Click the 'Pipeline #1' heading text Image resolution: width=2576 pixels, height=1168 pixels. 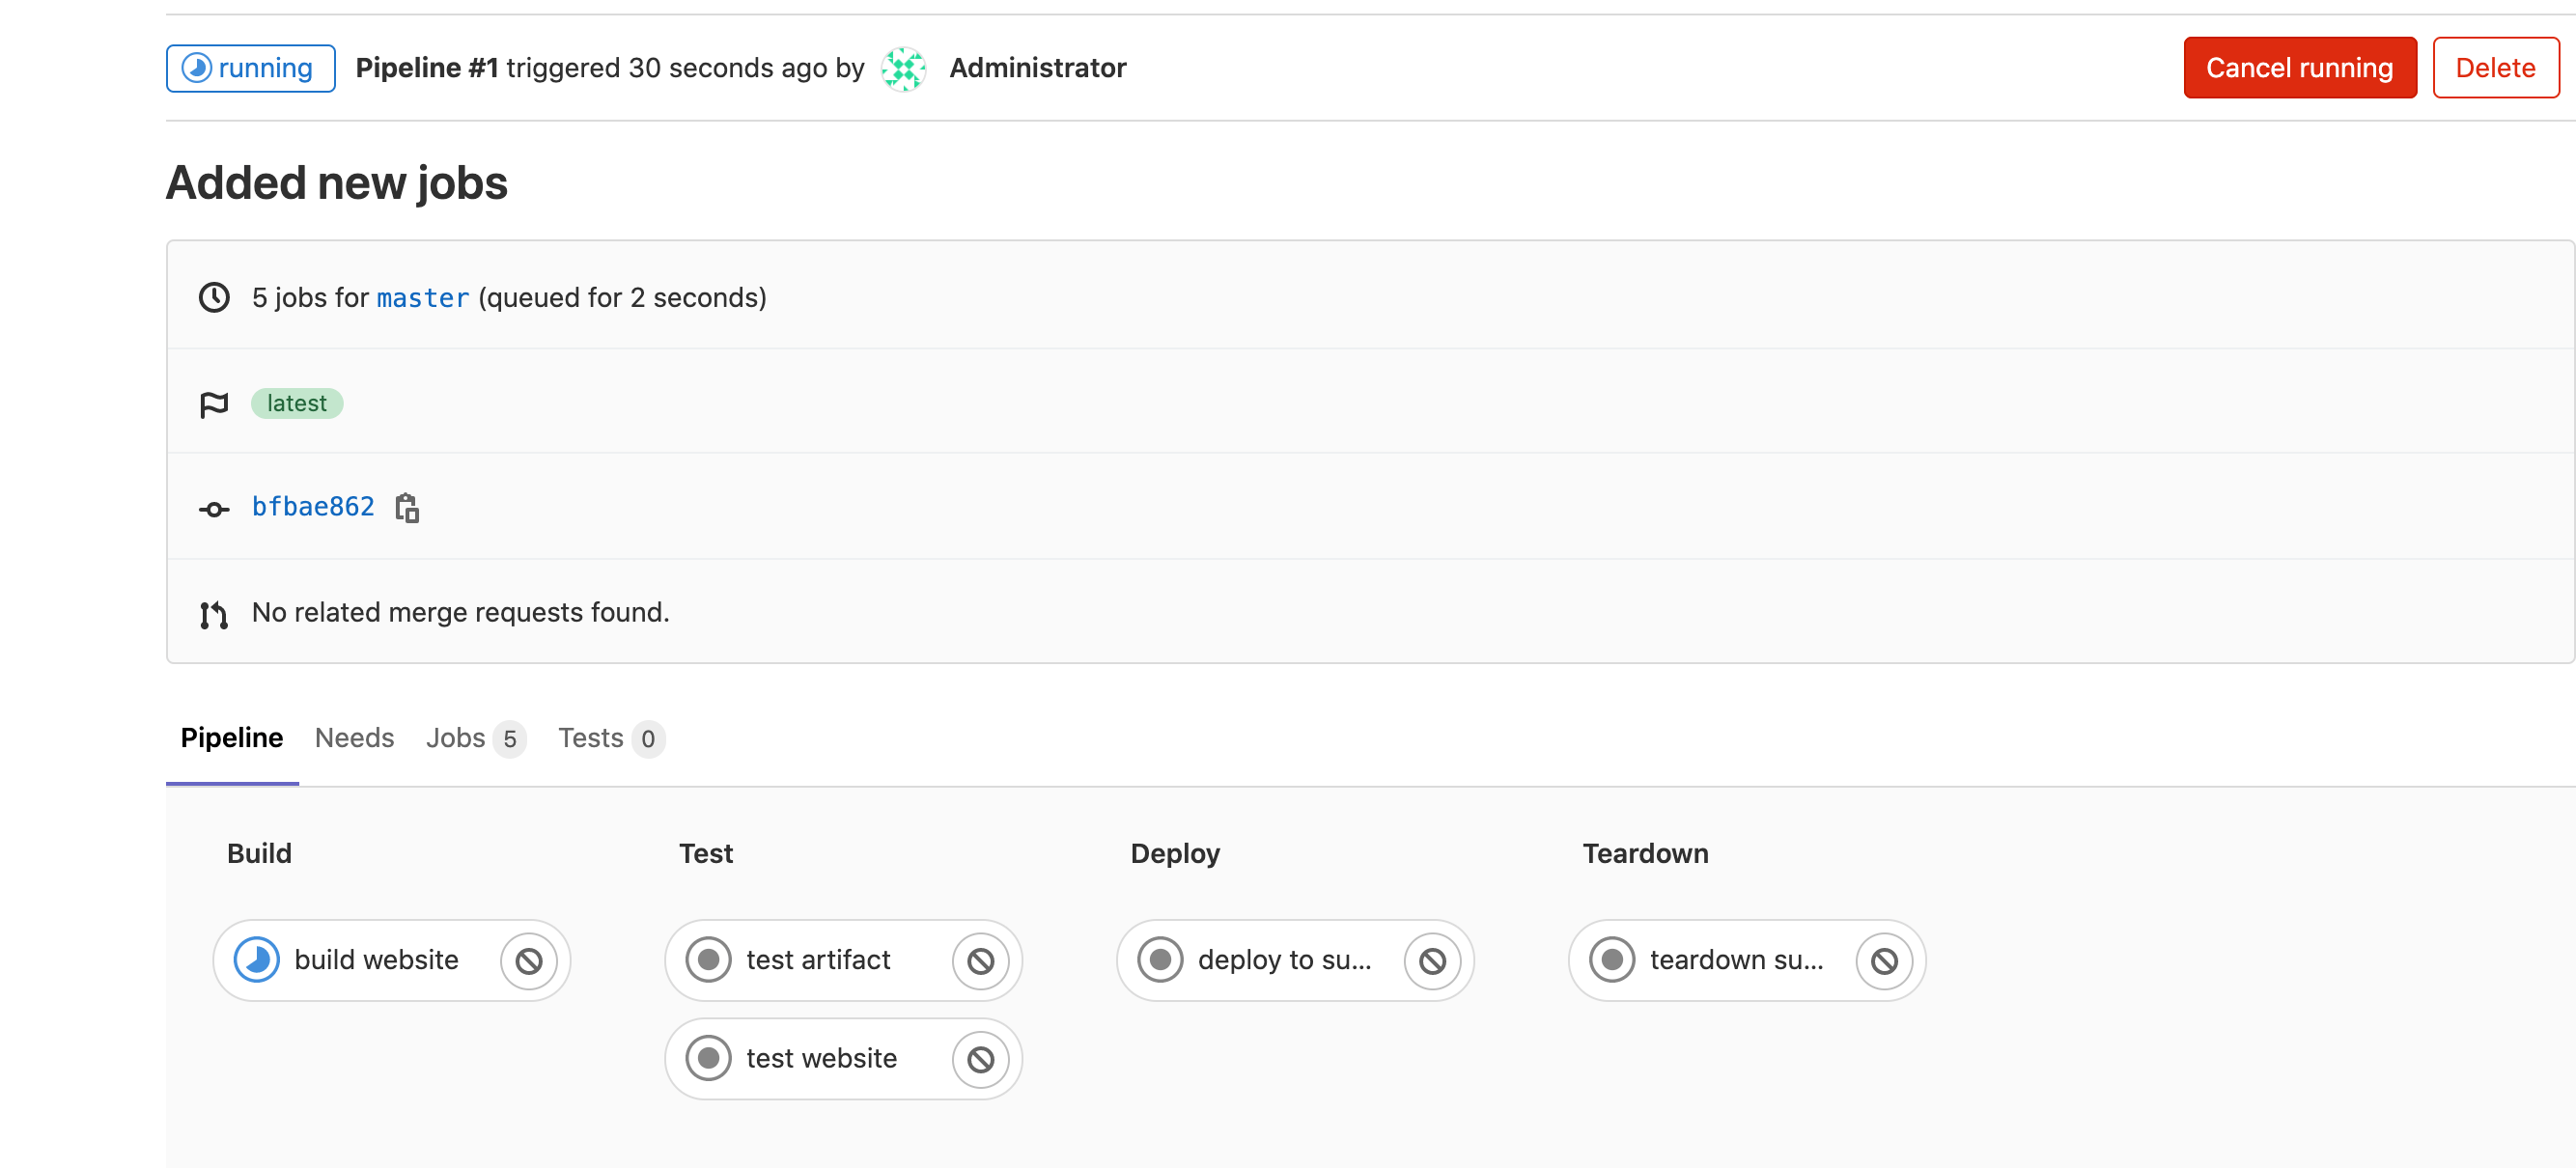[x=427, y=68]
